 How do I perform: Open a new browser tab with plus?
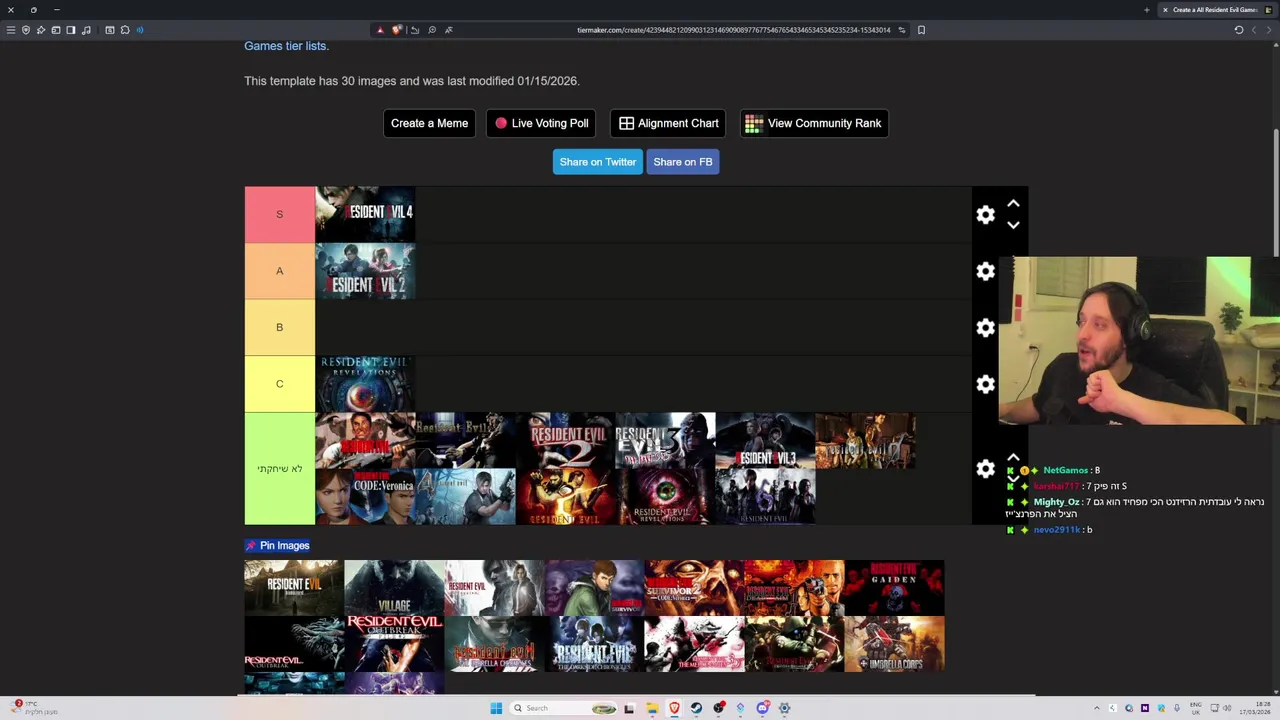point(1147,10)
